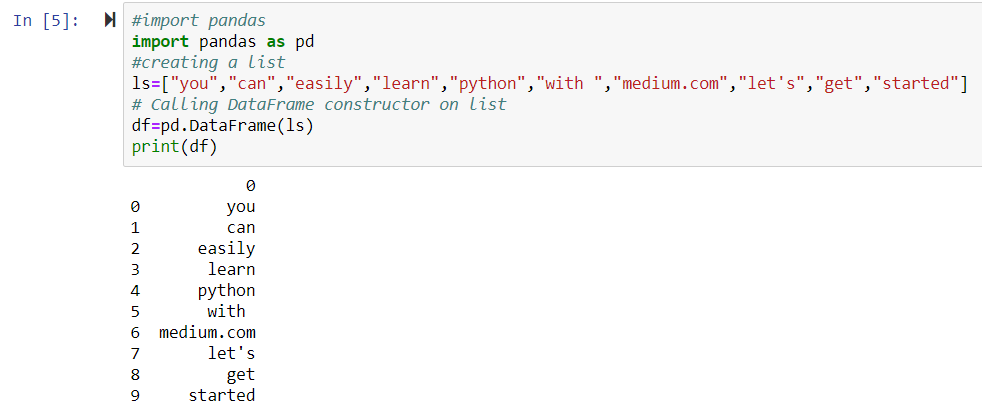Click the df=pd.DataFrame(ls) line

222,125
